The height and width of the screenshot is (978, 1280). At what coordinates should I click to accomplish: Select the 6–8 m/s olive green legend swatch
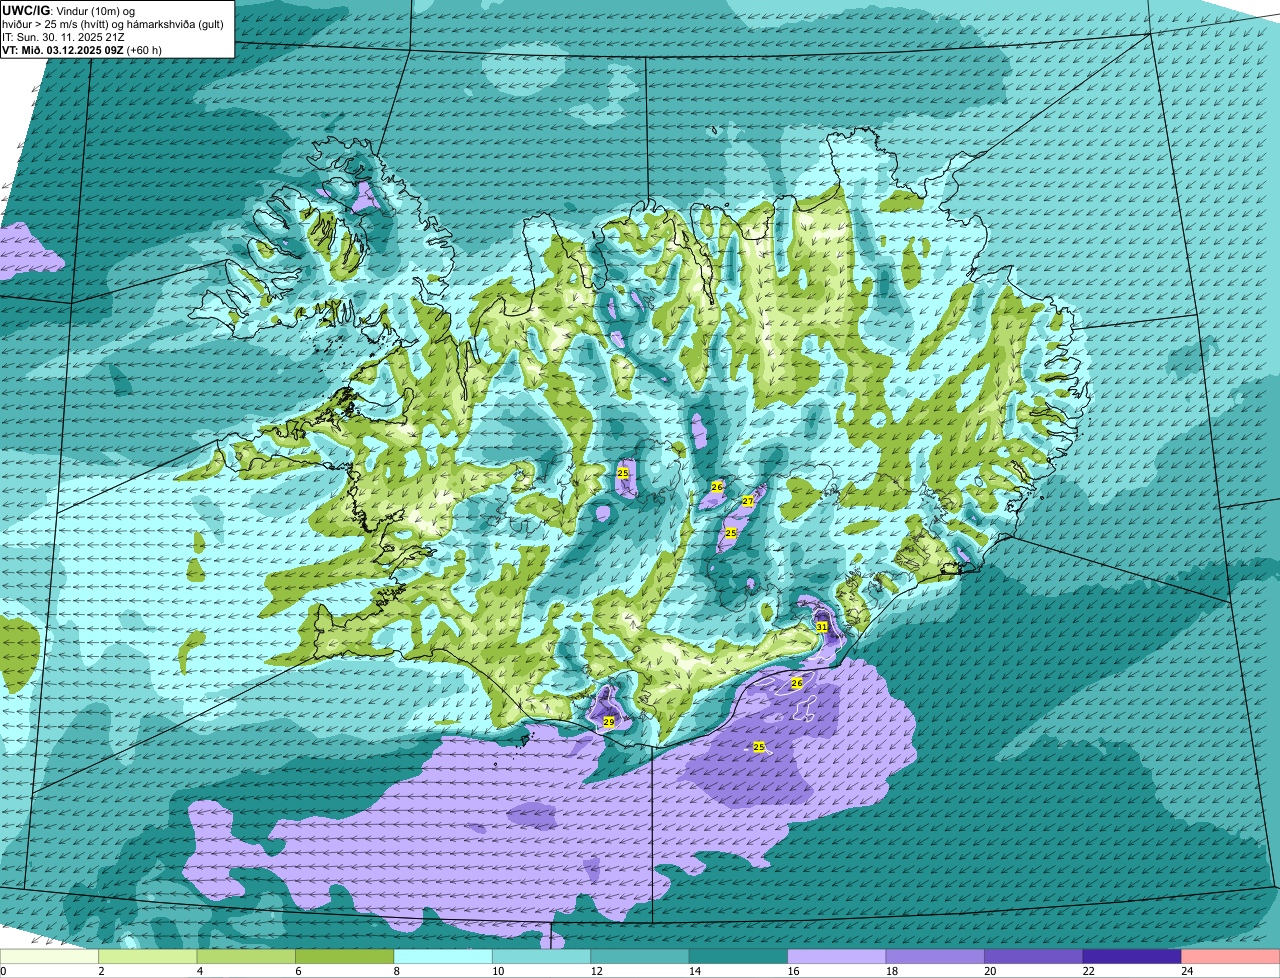(x=346, y=957)
